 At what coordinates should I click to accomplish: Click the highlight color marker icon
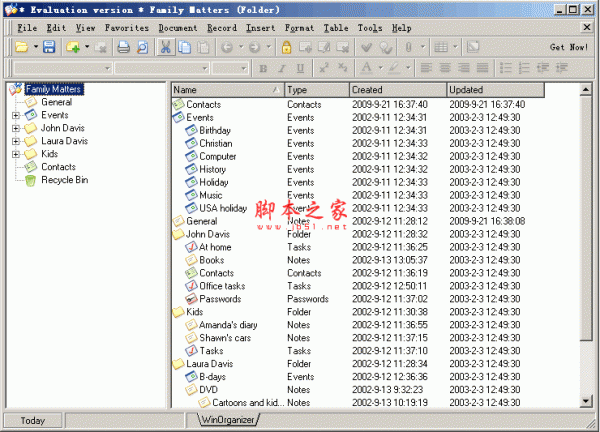click(x=394, y=68)
